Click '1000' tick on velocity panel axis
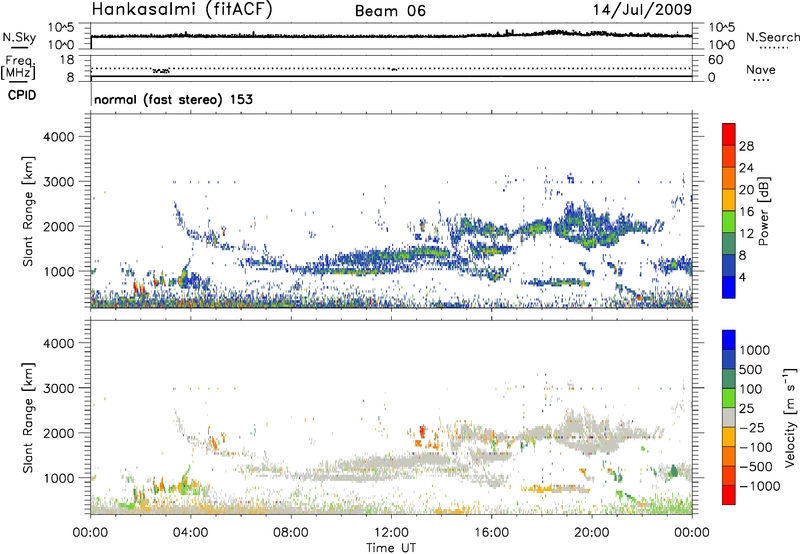 (x=59, y=478)
